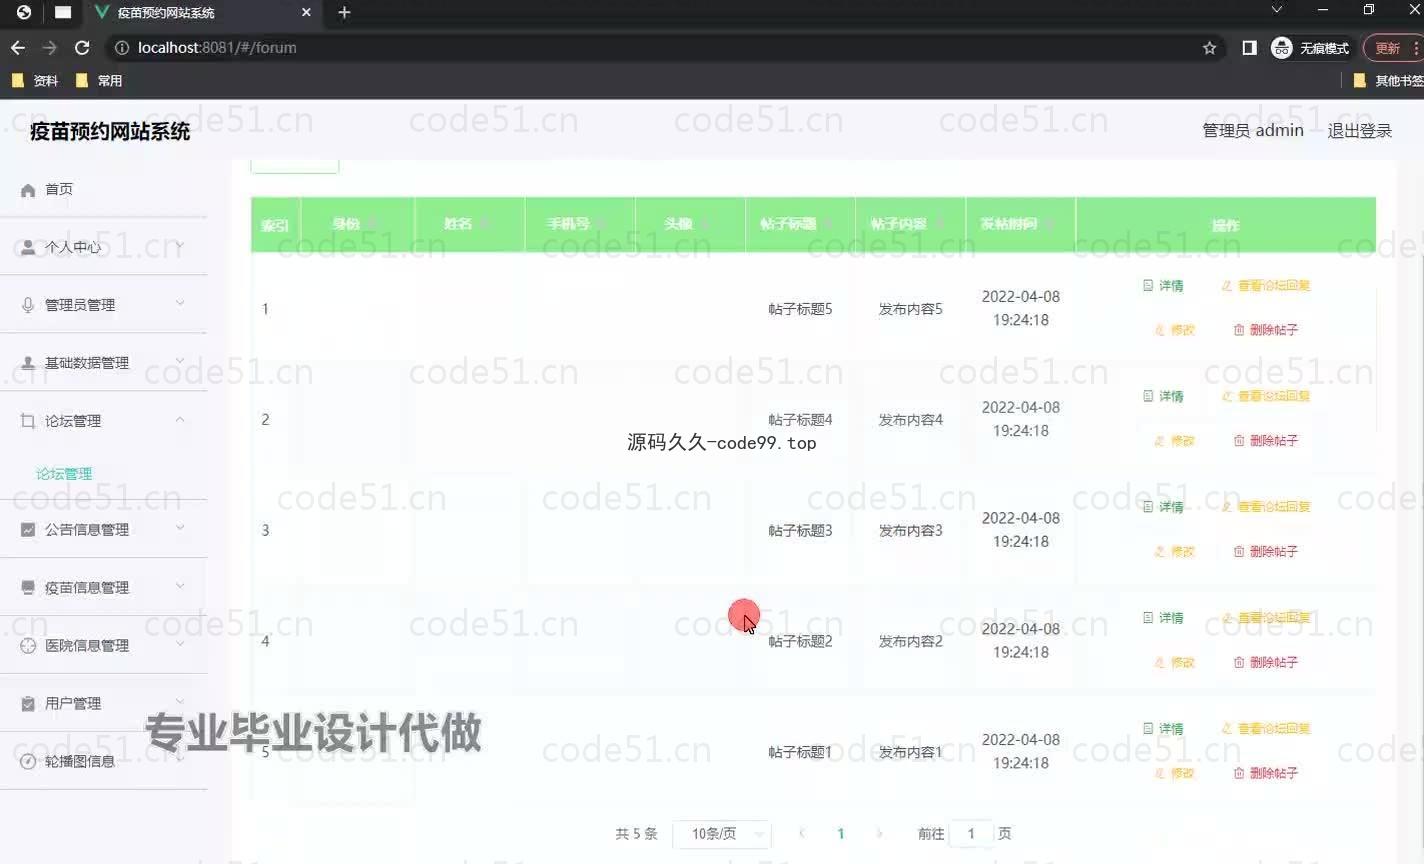
Task: Go to previous page arrow
Action: pyautogui.click(x=802, y=833)
